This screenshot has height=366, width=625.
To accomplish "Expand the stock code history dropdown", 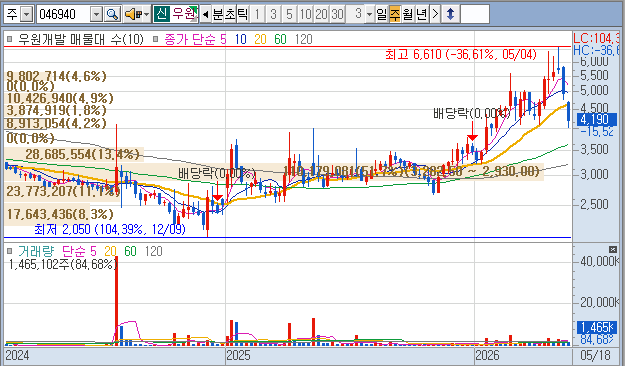I will tap(96, 15).
